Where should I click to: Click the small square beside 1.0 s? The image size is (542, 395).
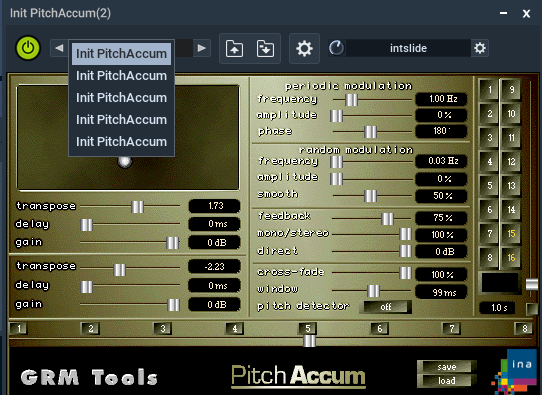click(532, 309)
